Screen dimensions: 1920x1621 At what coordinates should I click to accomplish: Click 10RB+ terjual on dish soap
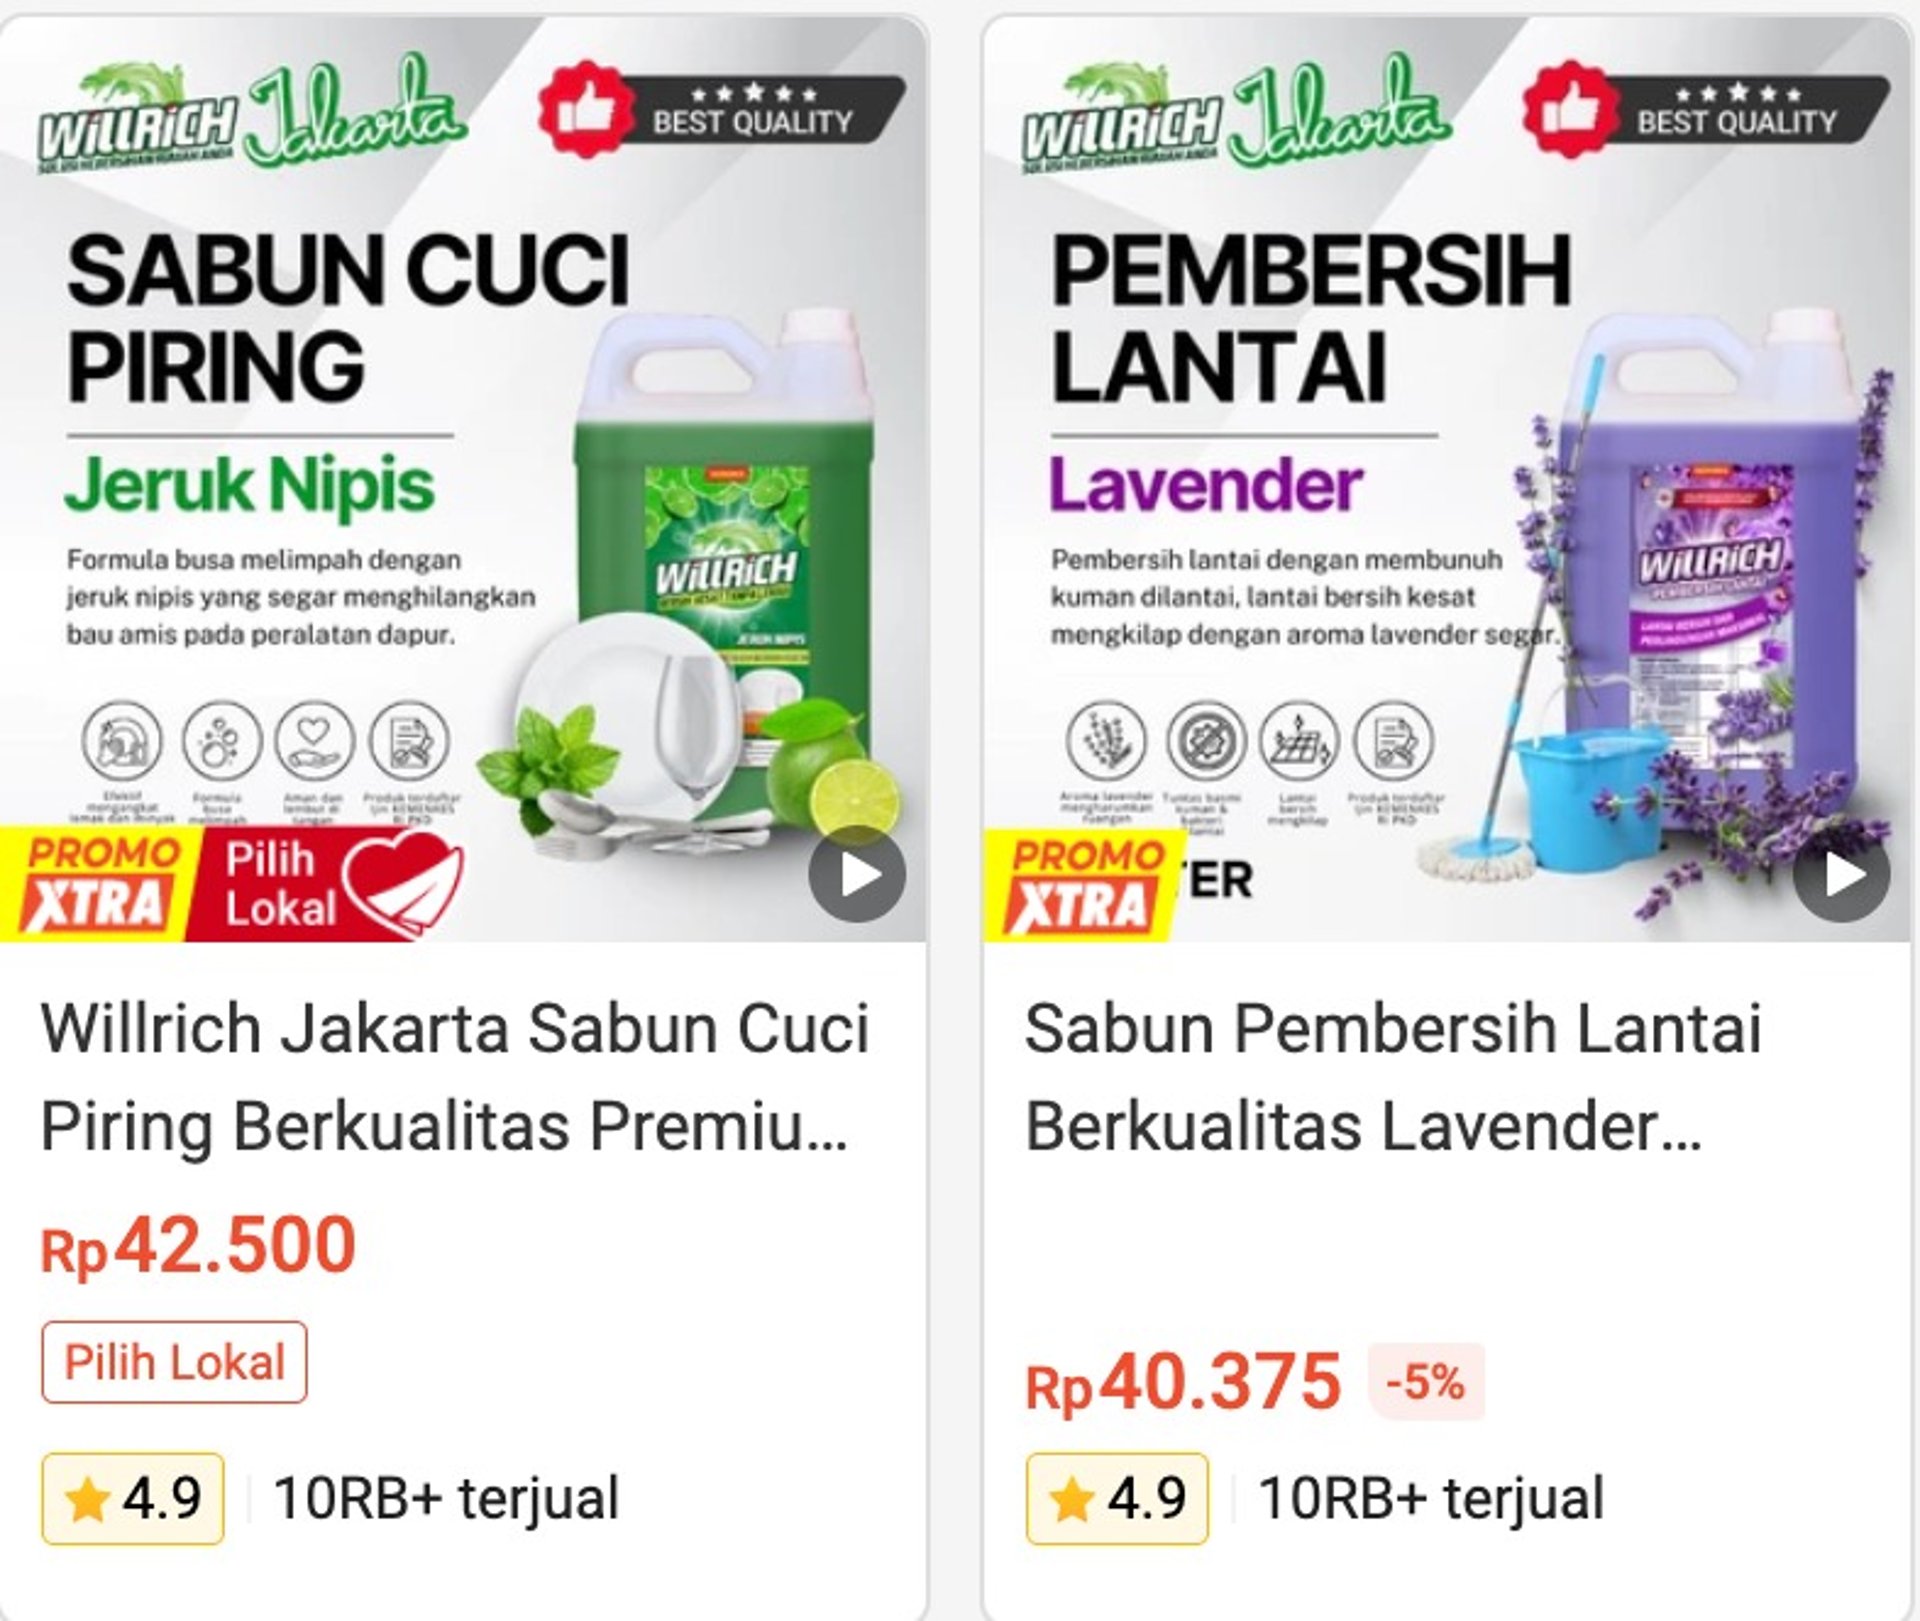pyautogui.click(x=446, y=1499)
